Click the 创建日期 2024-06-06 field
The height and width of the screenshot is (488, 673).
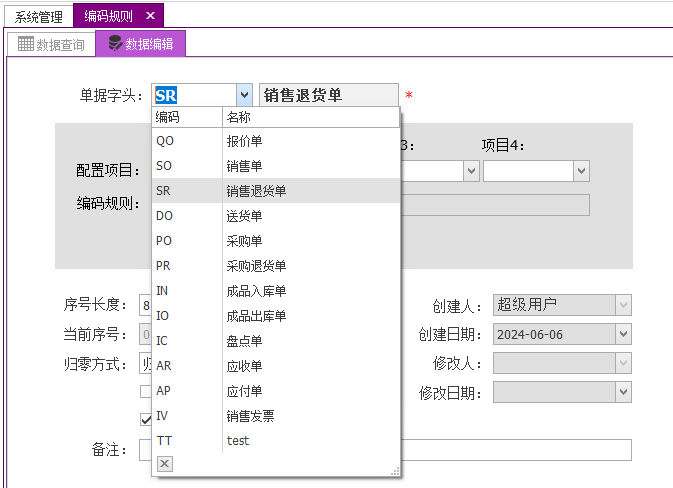coord(554,334)
